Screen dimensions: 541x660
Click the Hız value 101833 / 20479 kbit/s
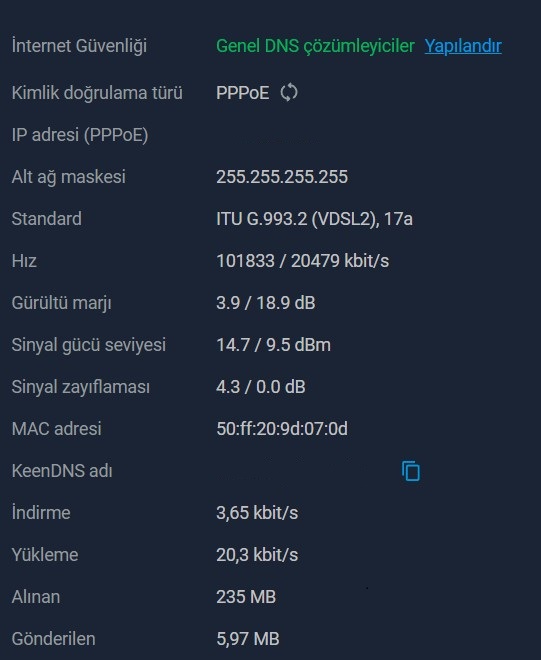[x=302, y=261]
